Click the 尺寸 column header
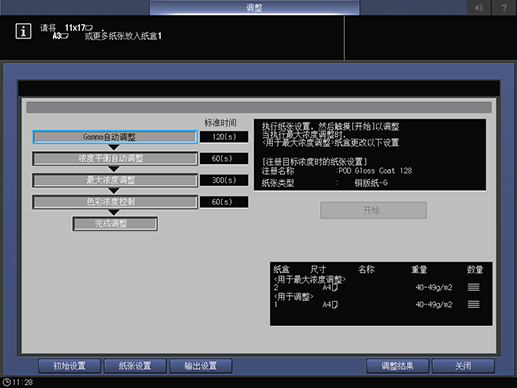The width and height of the screenshot is (517, 388). (318, 269)
